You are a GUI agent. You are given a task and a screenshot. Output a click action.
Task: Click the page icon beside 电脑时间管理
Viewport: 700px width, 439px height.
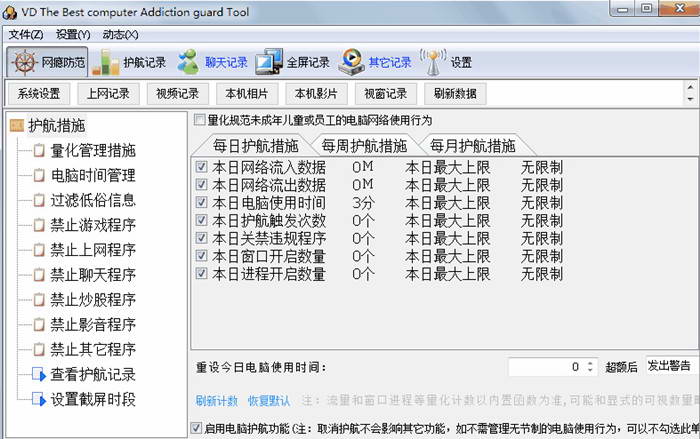[x=39, y=176]
